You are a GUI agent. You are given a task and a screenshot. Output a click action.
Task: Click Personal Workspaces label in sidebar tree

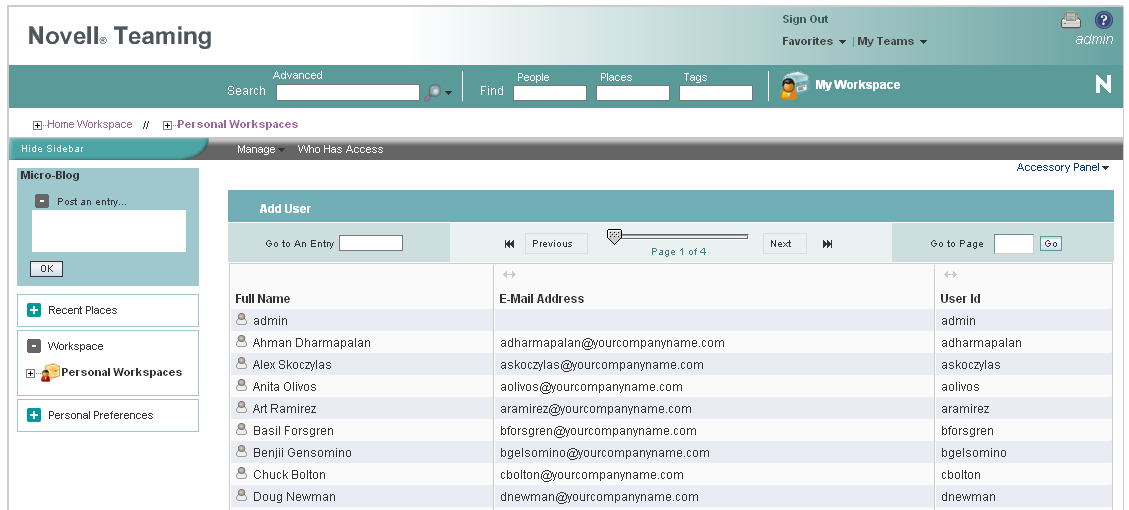tap(122, 372)
